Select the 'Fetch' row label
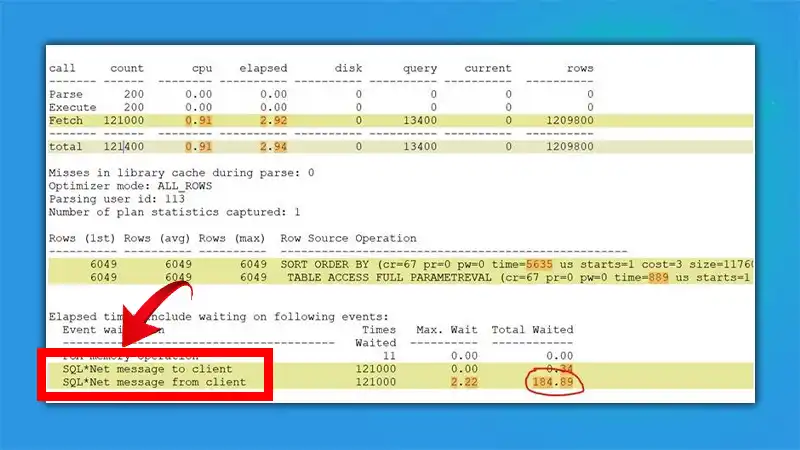 click(x=66, y=121)
